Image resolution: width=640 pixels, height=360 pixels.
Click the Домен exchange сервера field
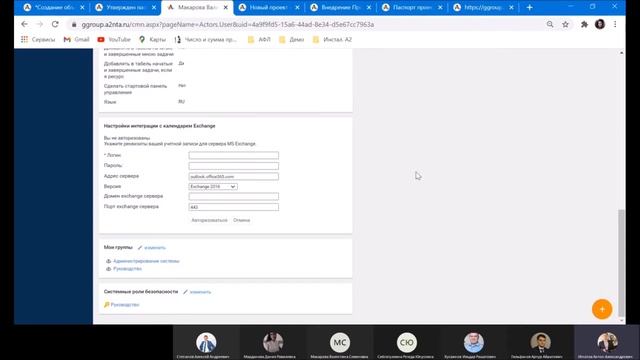(x=233, y=196)
